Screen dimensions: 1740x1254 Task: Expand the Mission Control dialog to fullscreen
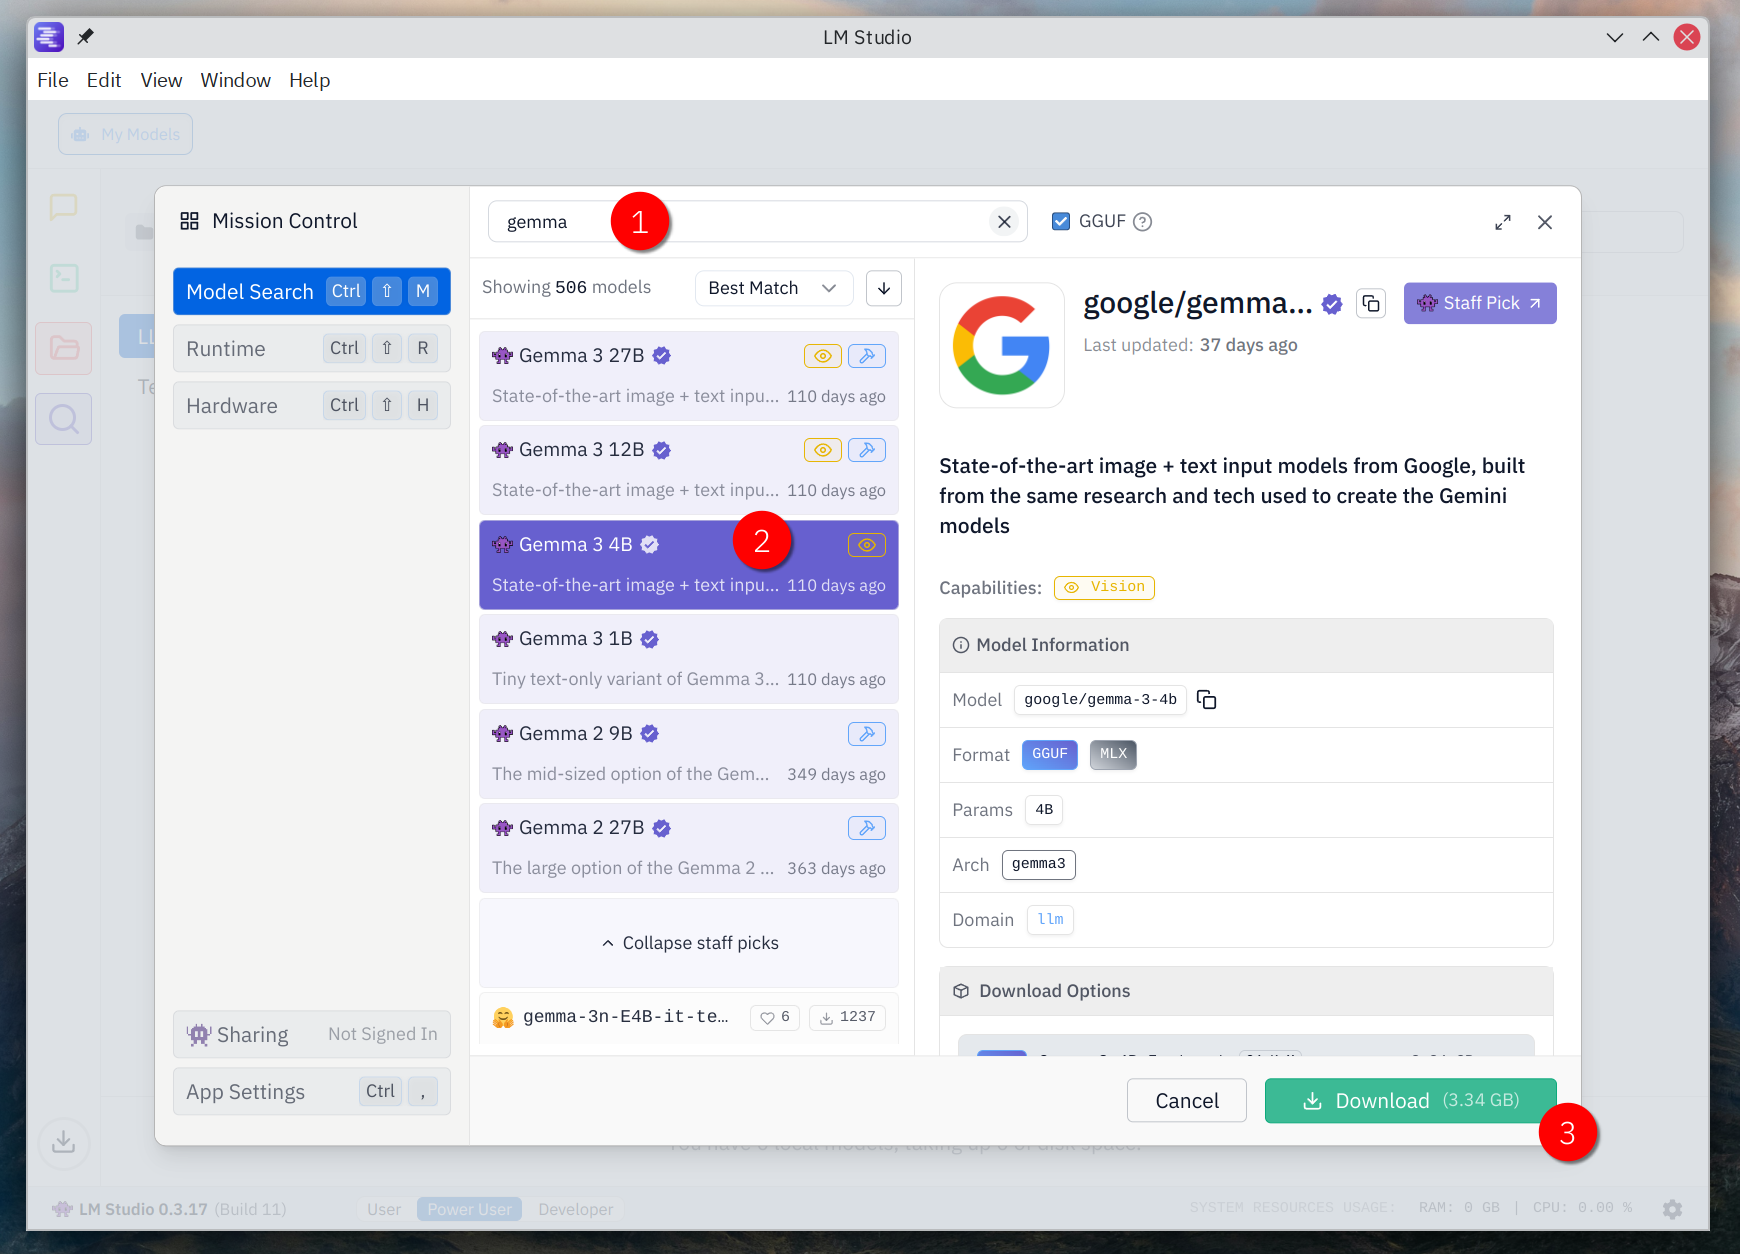coord(1502,222)
